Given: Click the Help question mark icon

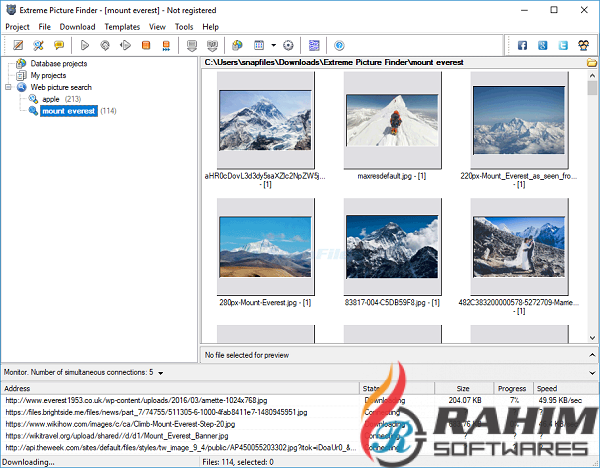Looking at the screenshot, I should pyautogui.click(x=340, y=45).
